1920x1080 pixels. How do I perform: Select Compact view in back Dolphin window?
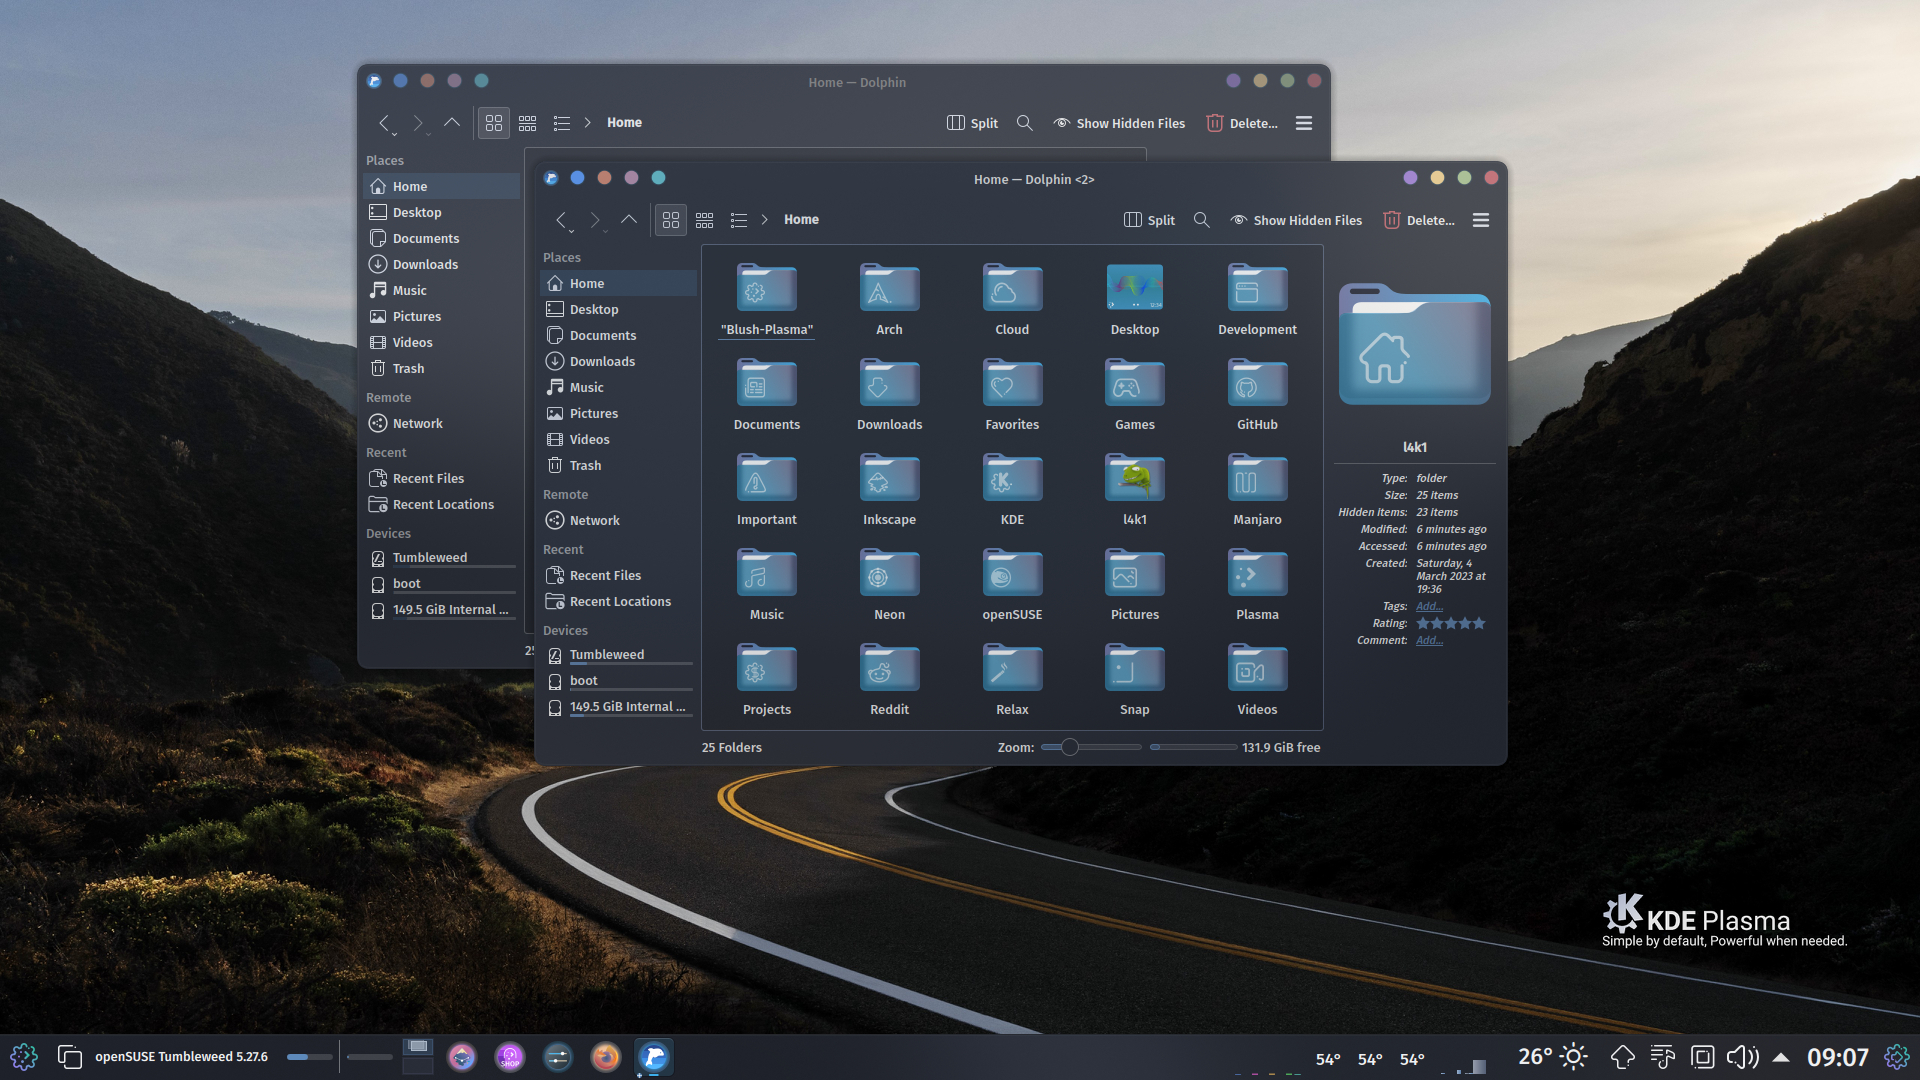528,123
